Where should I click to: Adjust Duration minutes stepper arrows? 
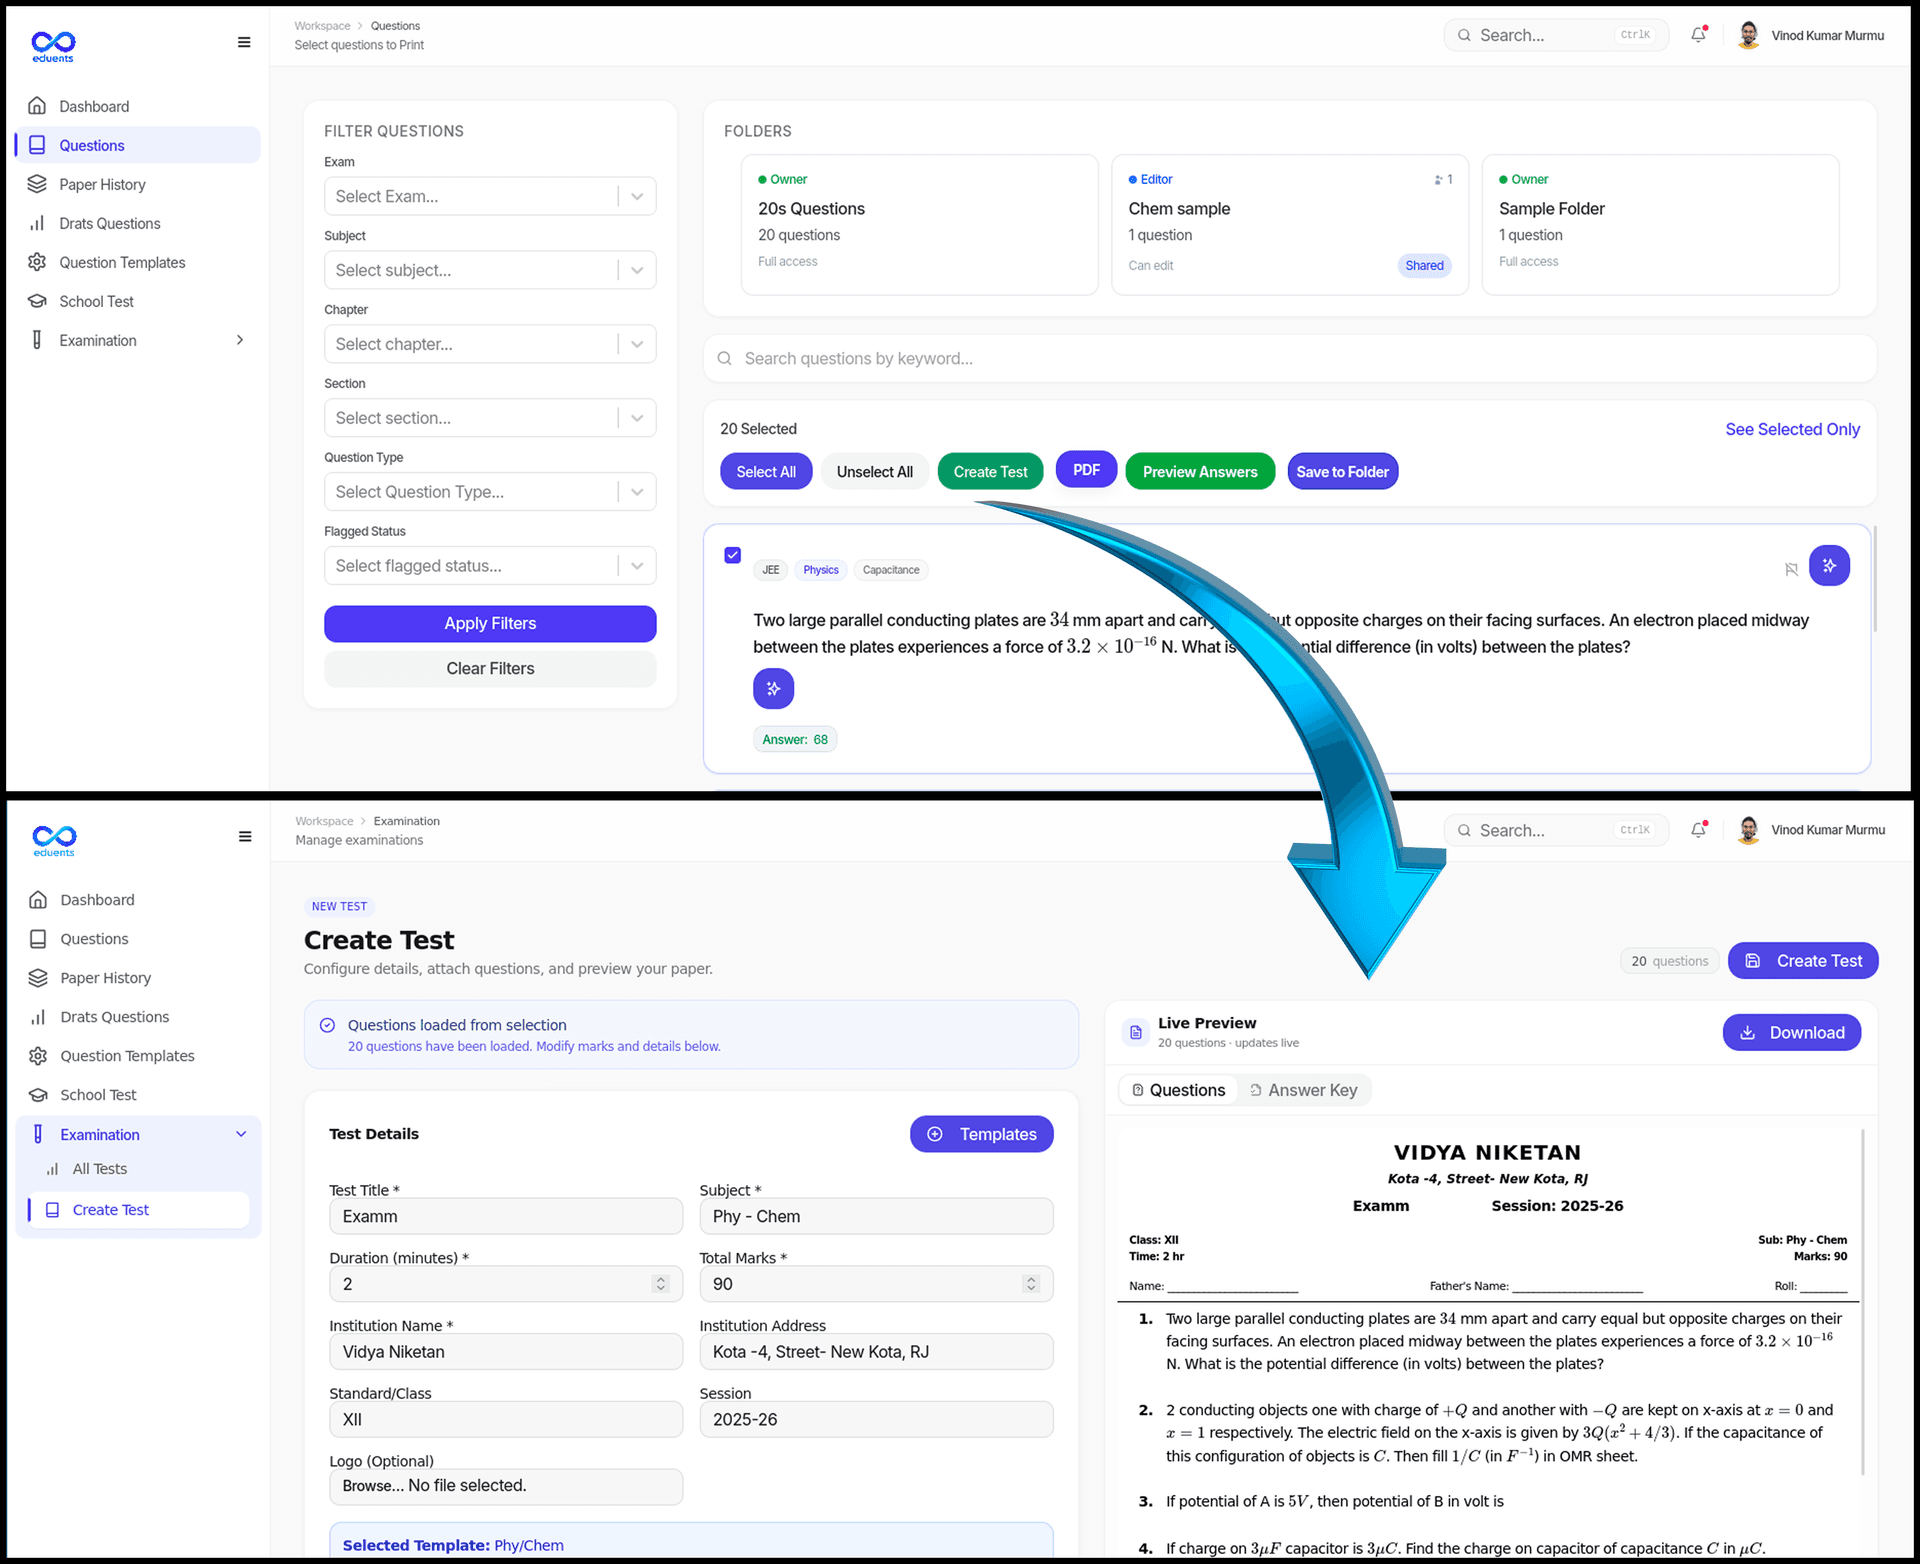(660, 1284)
